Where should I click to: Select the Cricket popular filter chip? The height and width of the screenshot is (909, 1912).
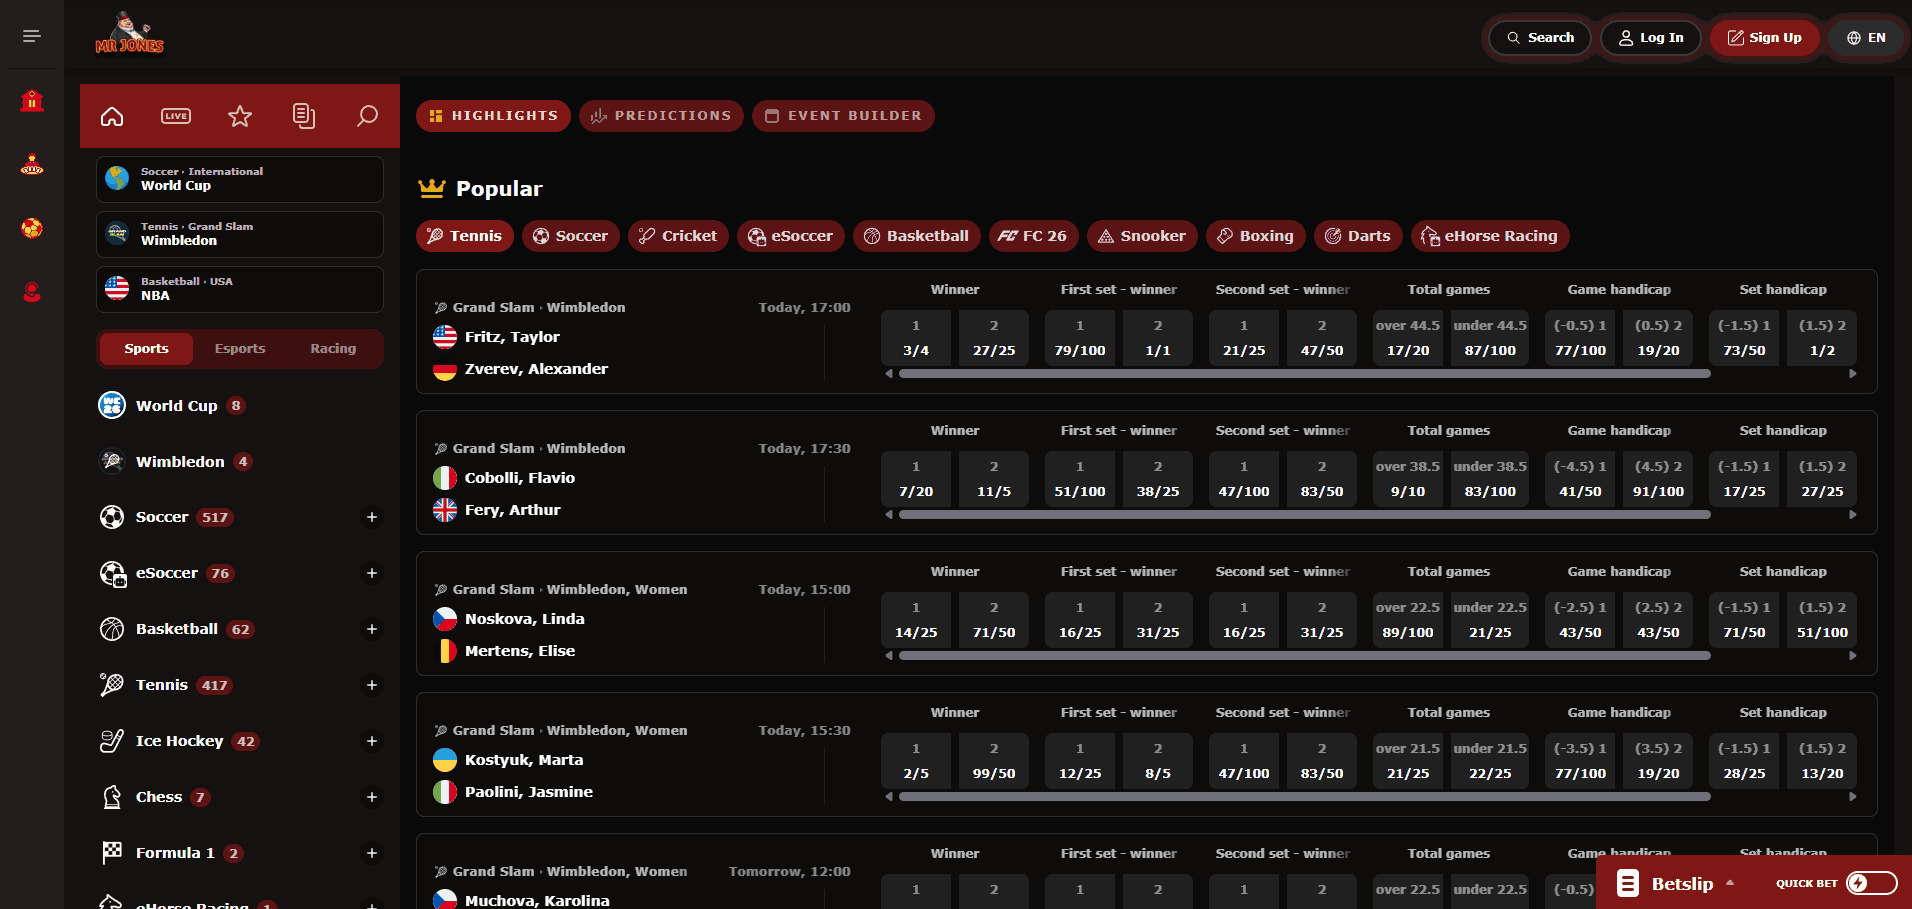(x=678, y=236)
